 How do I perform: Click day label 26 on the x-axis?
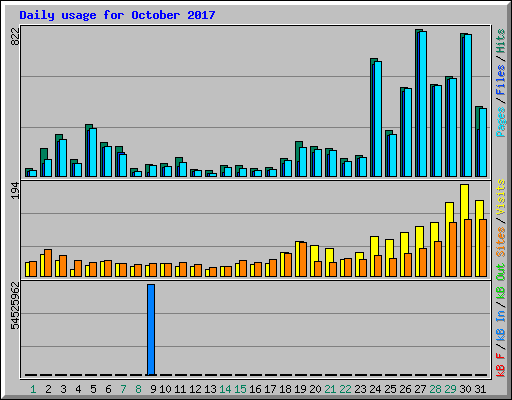(x=405, y=389)
